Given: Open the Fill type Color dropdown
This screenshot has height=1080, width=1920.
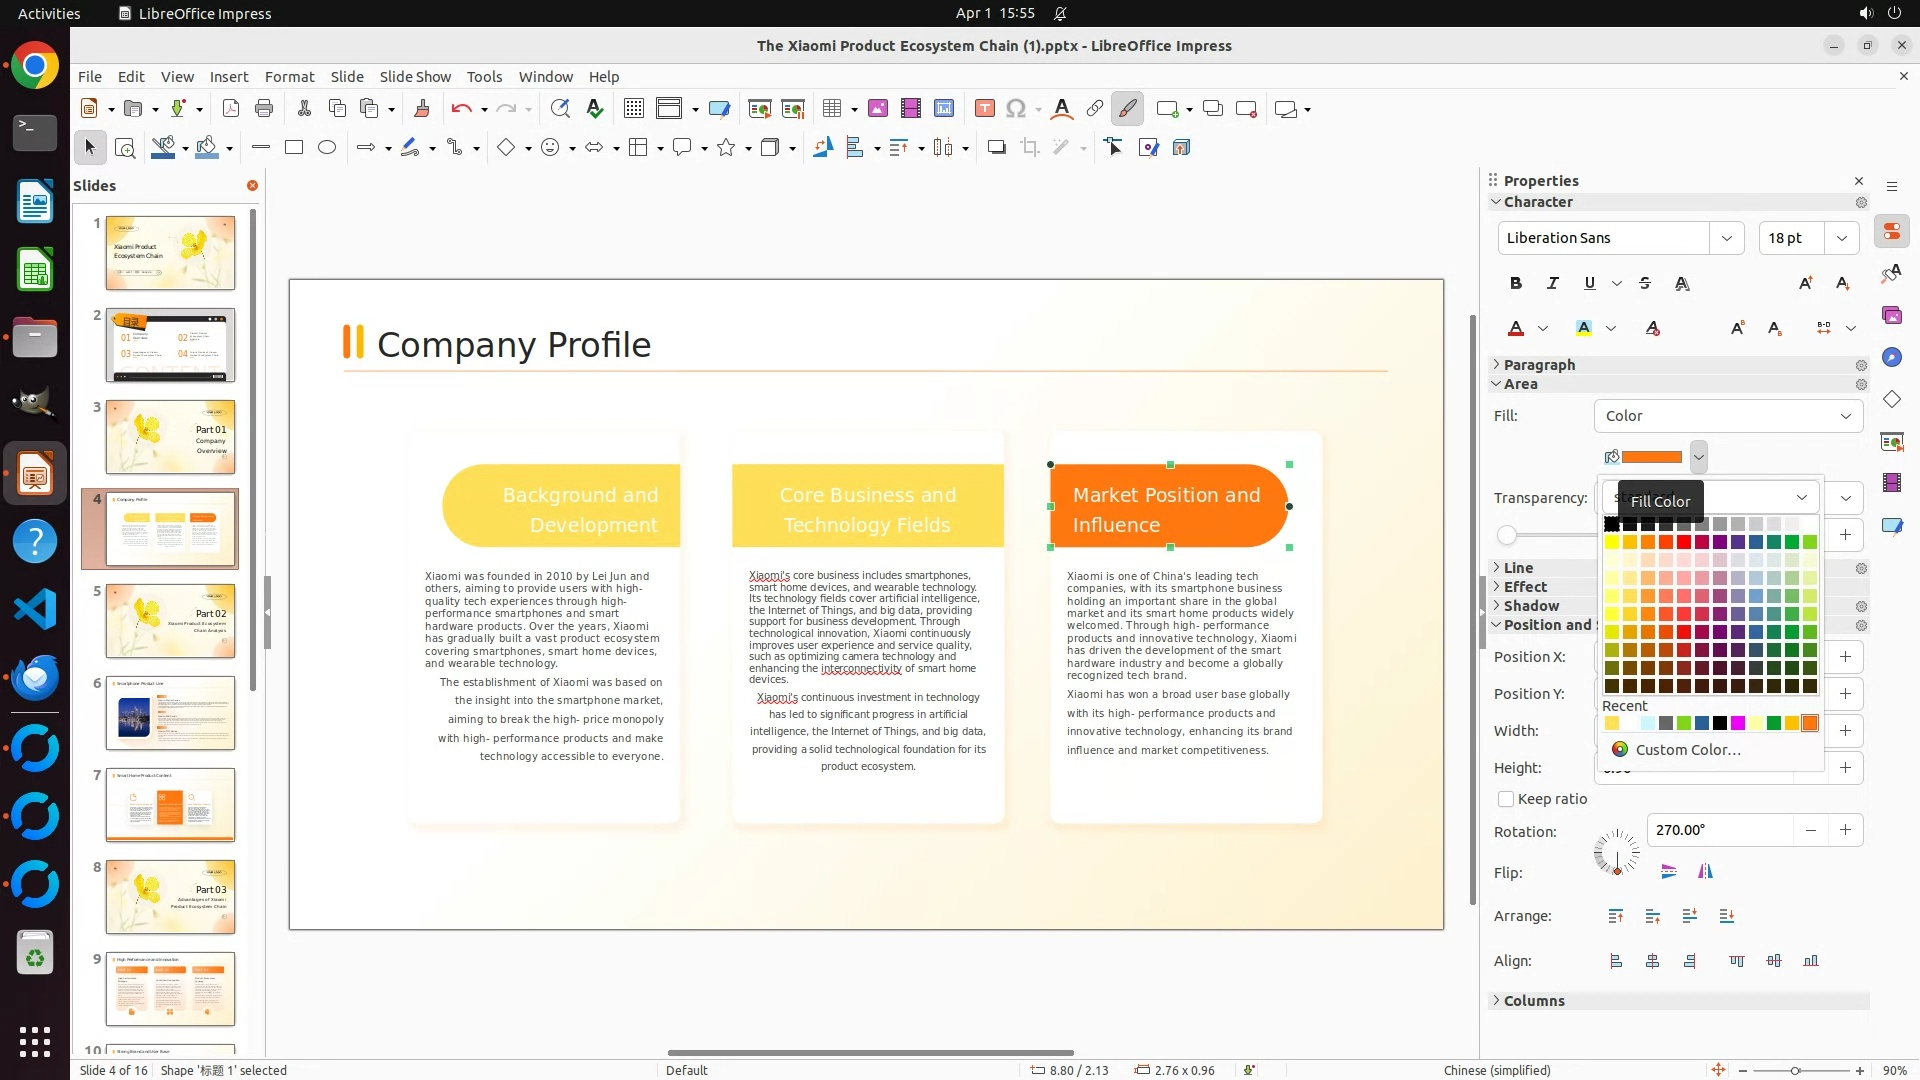Looking at the screenshot, I should tap(1728, 416).
